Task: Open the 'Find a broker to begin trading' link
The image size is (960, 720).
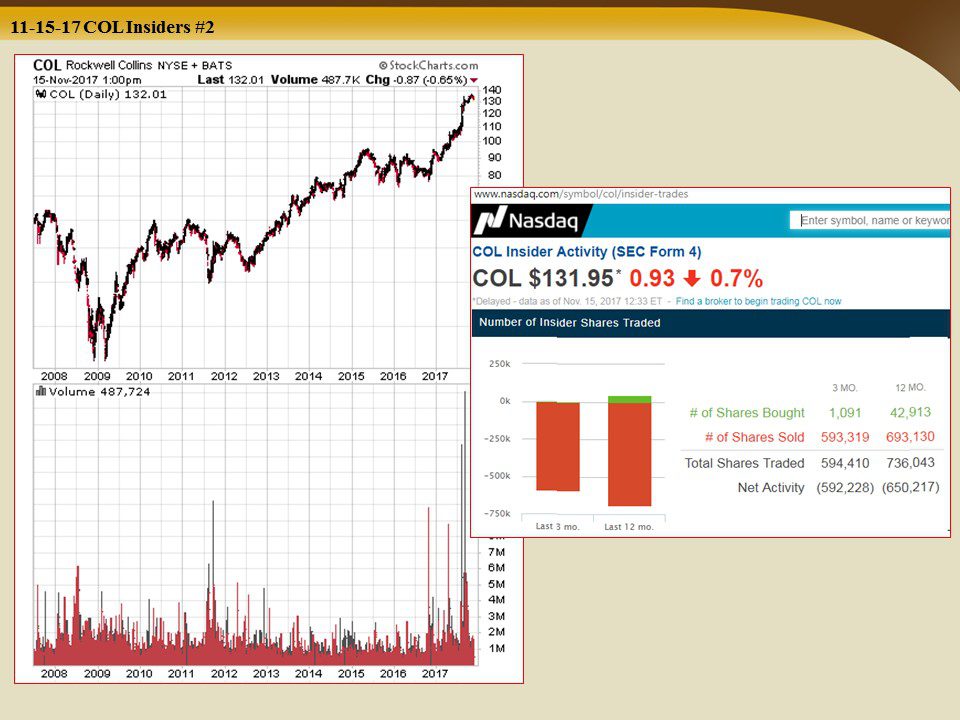Action: [759, 301]
